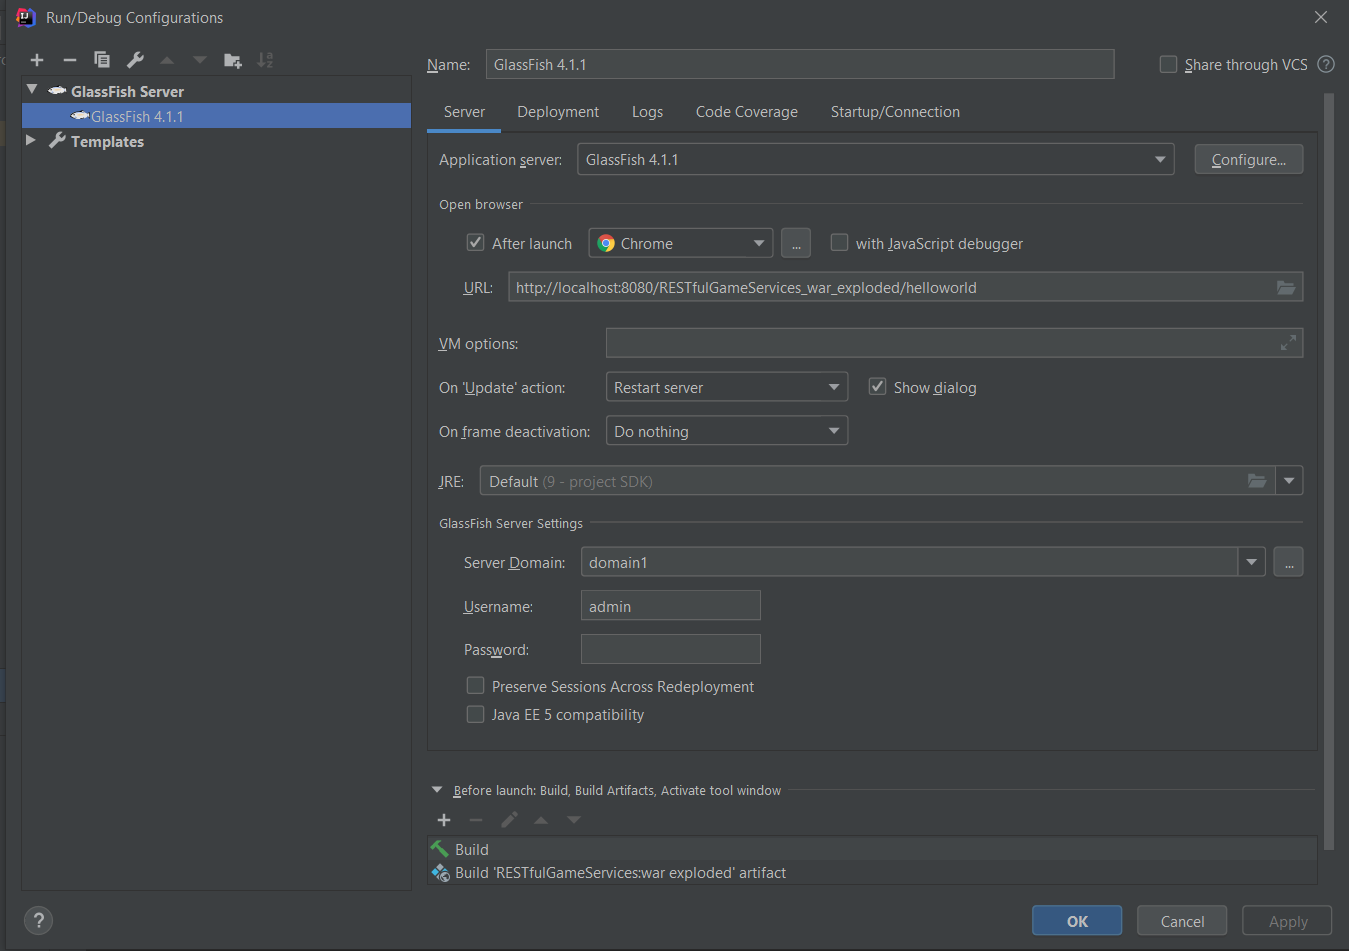This screenshot has width=1349, height=951.
Task: Switch to the Logs tab
Action: (x=647, y=112)
